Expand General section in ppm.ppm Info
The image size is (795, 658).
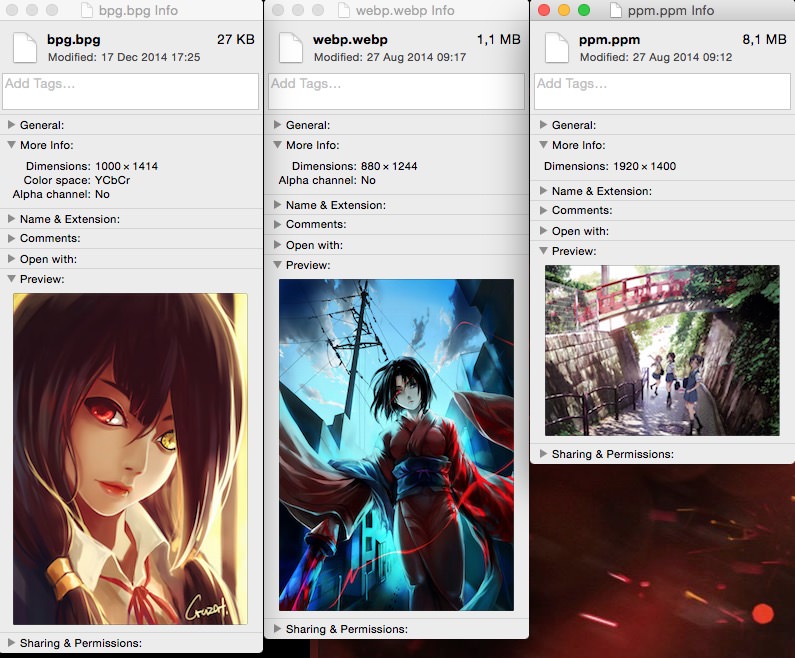point(544,124)
